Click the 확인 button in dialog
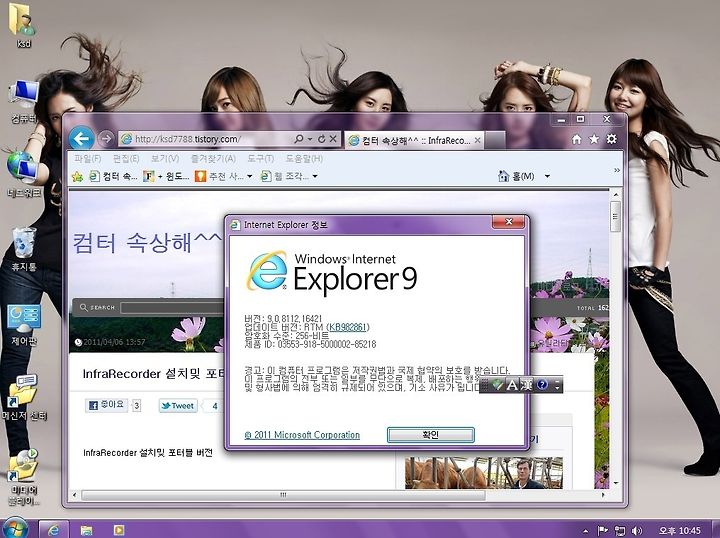This screenshot has width=720, height=538. 430,435
